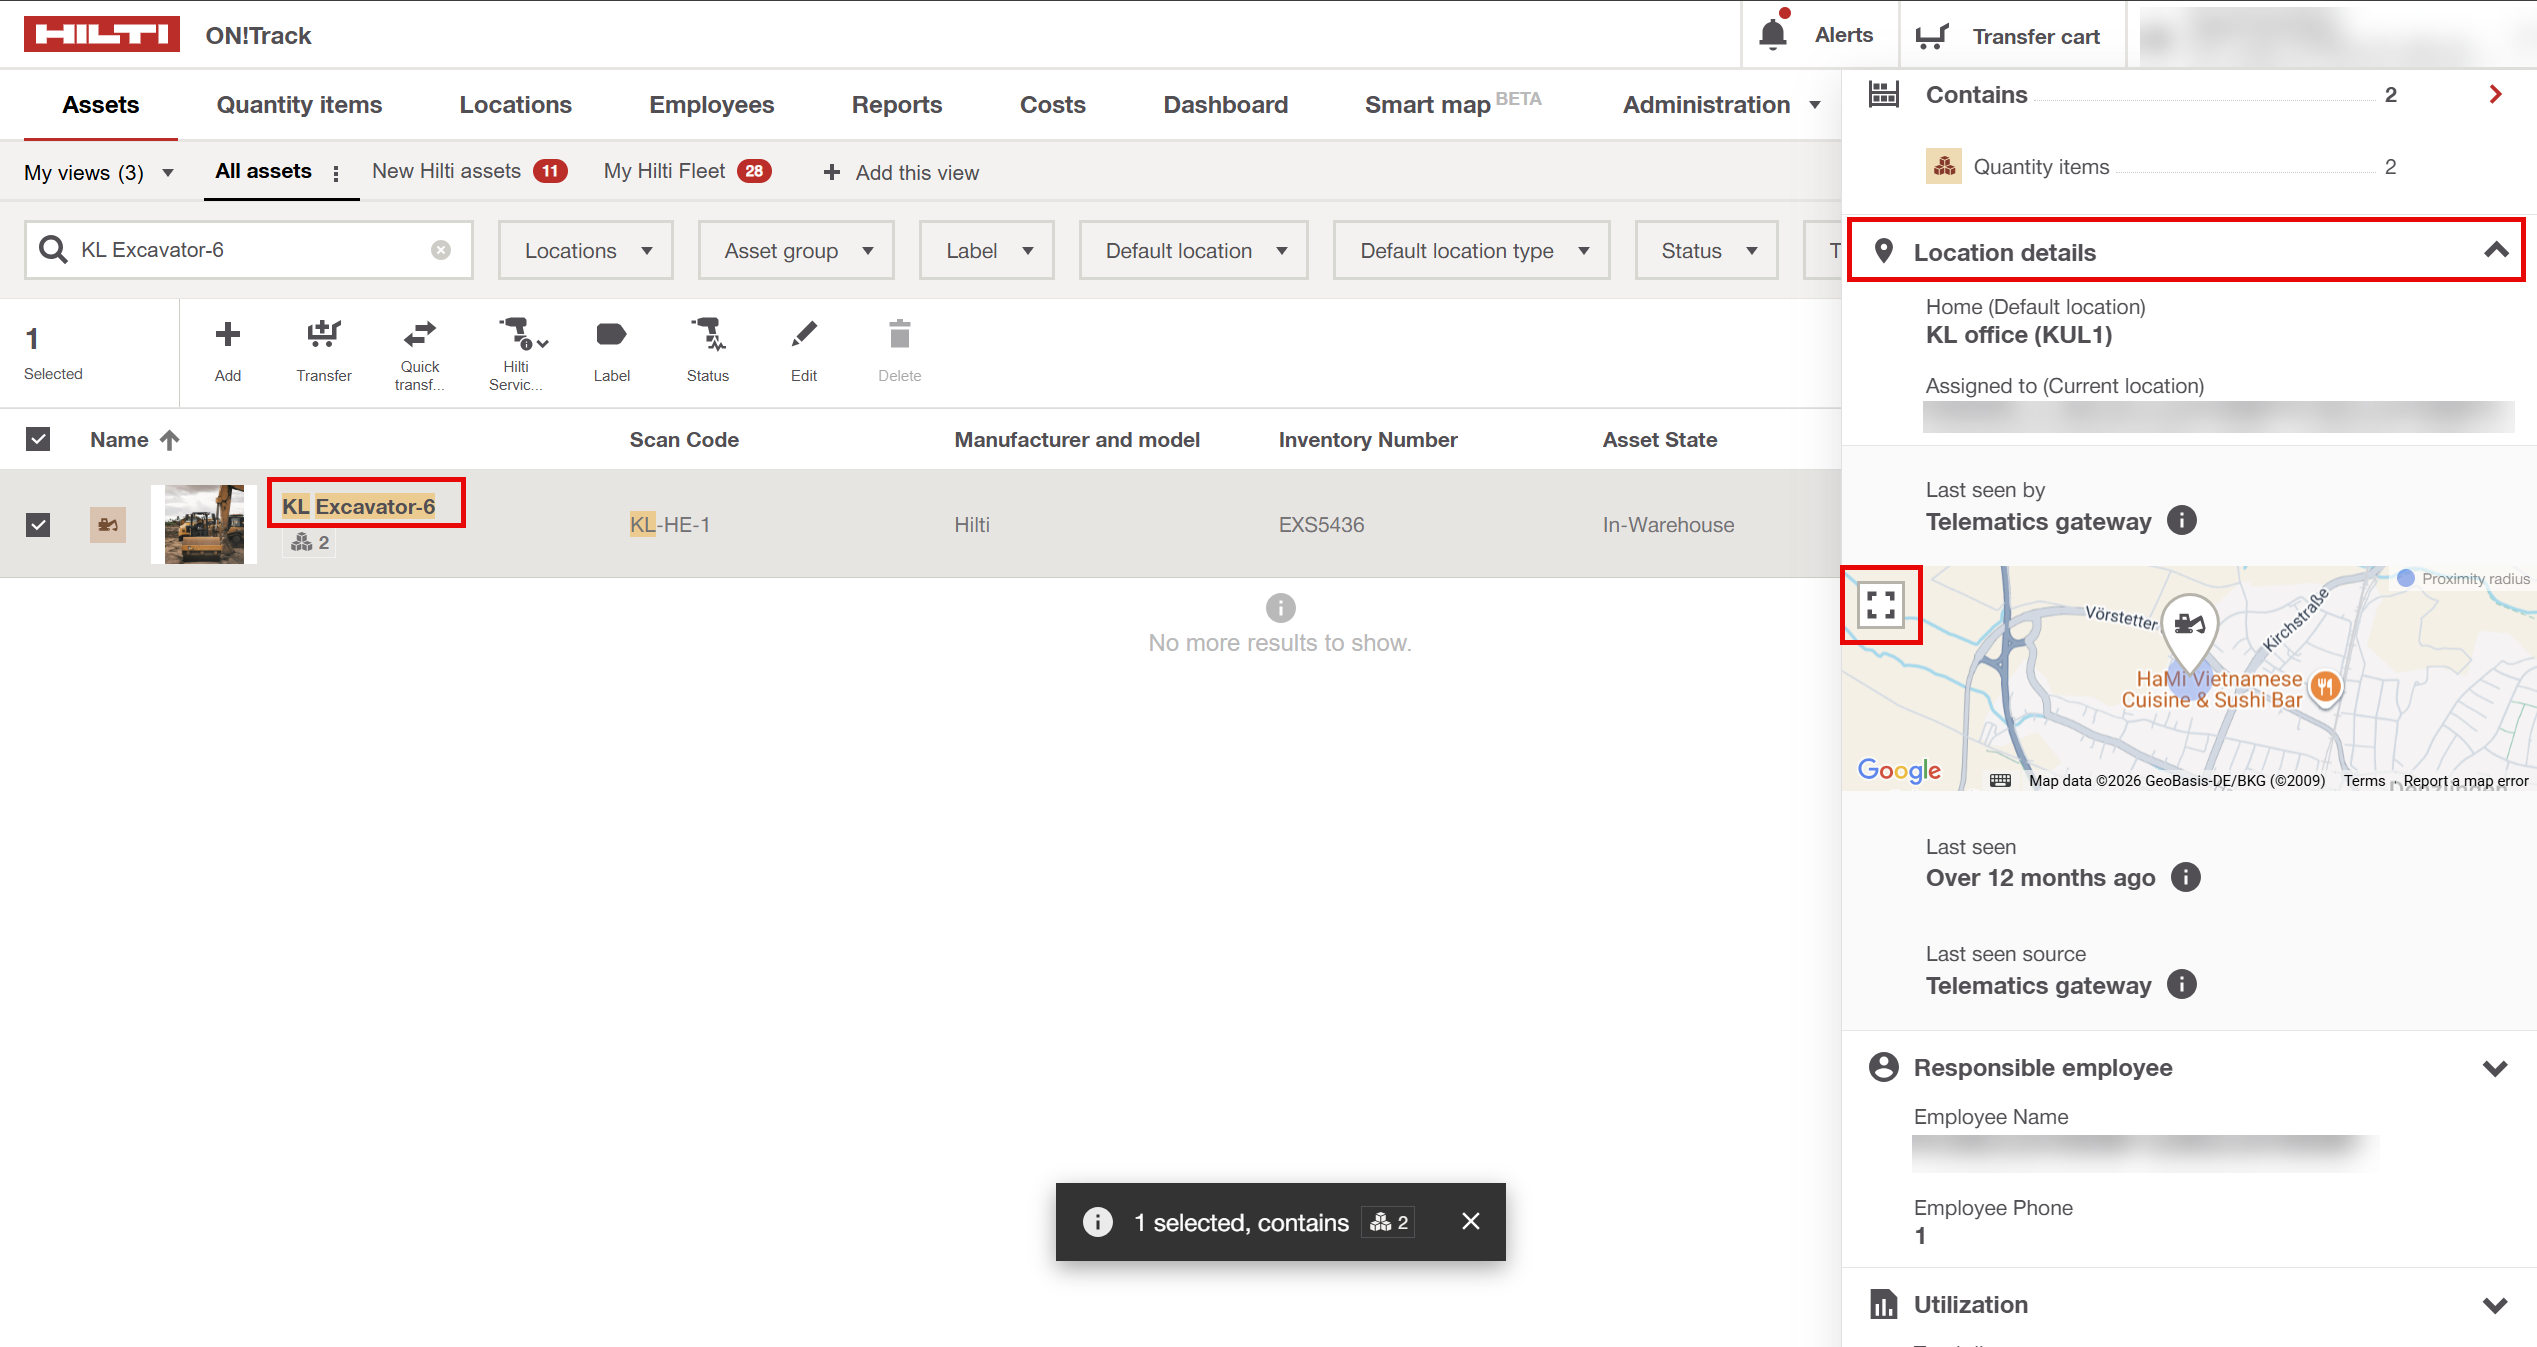
Task: Open the Asset group filter dropdown
Action: pyautogui.click(x=797, y=251)
